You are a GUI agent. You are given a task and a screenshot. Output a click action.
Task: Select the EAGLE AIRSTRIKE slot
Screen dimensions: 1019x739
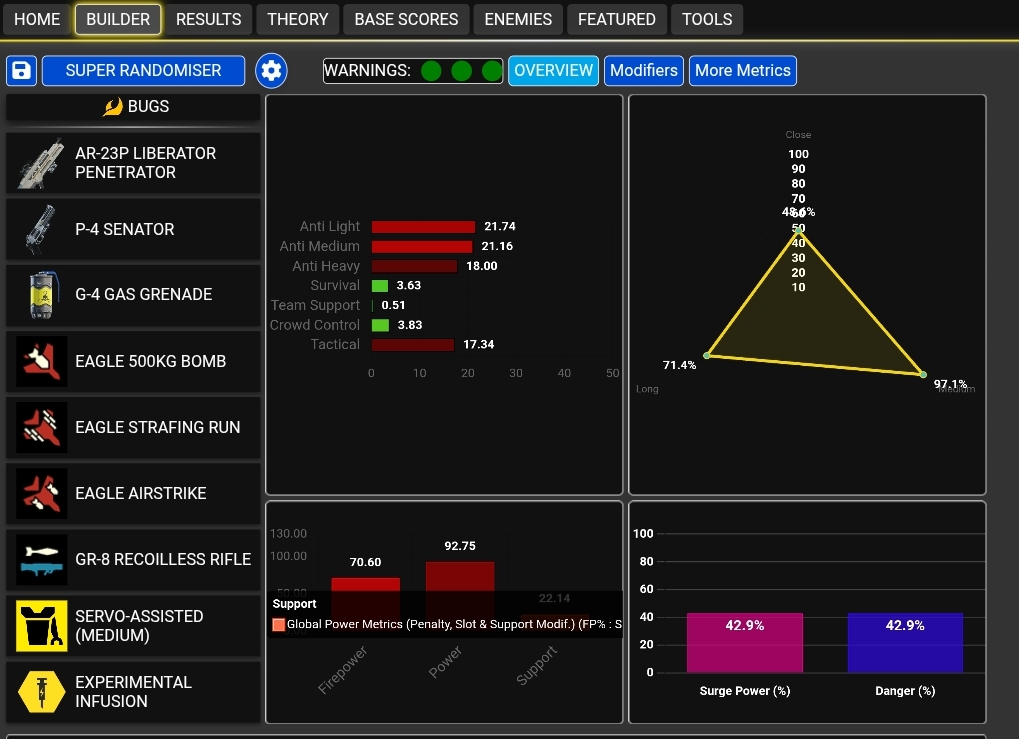133,493
